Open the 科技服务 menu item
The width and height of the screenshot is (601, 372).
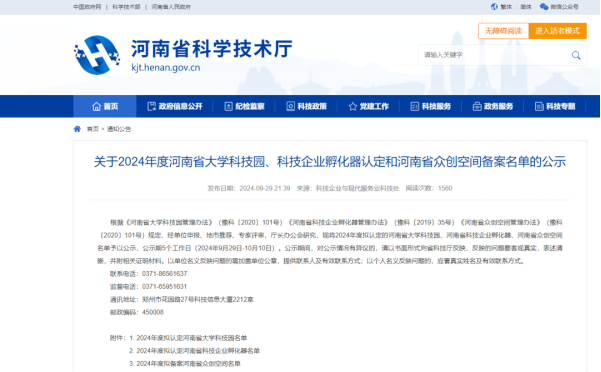tap(430, 107)
